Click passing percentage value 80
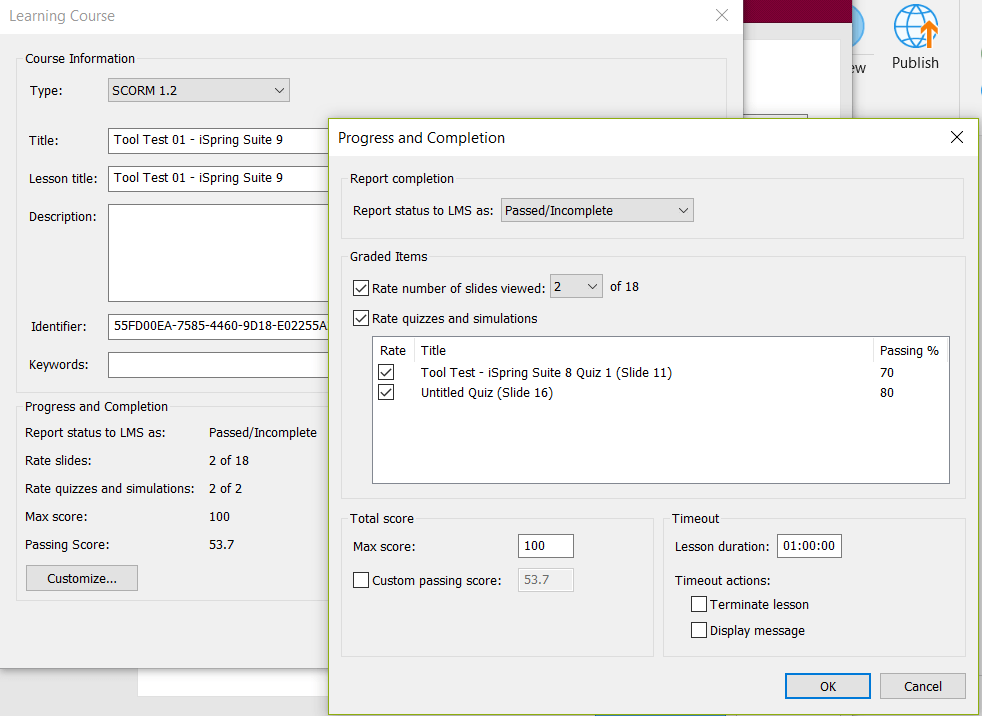 pos(887,392)
